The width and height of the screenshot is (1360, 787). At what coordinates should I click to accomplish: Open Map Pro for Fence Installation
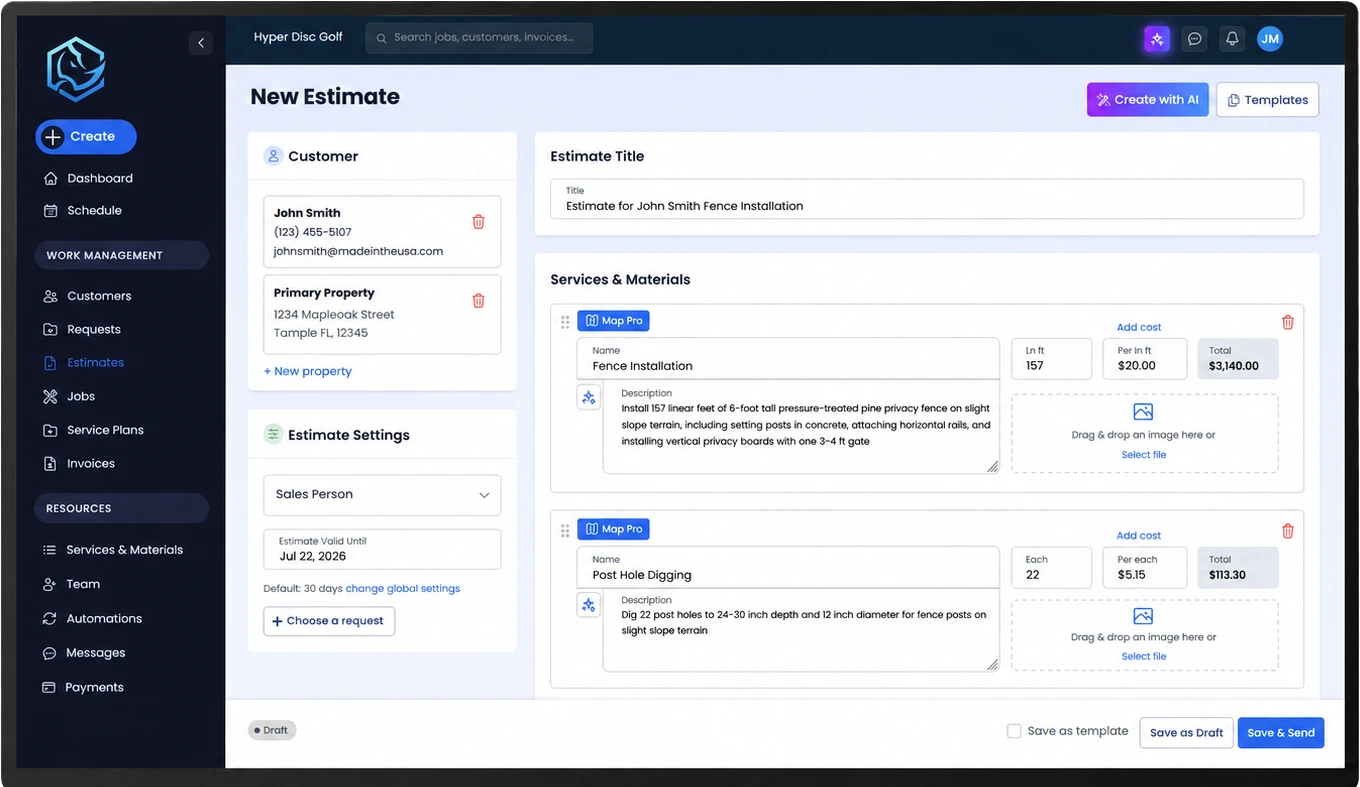click(613, 321)
